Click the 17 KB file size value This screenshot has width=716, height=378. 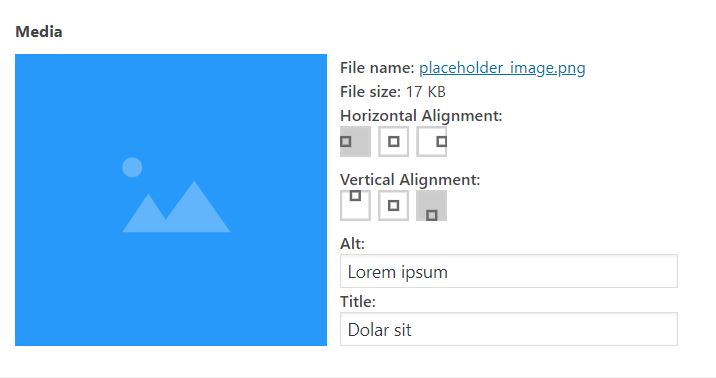pyautogui.click(x=426, y=92)
